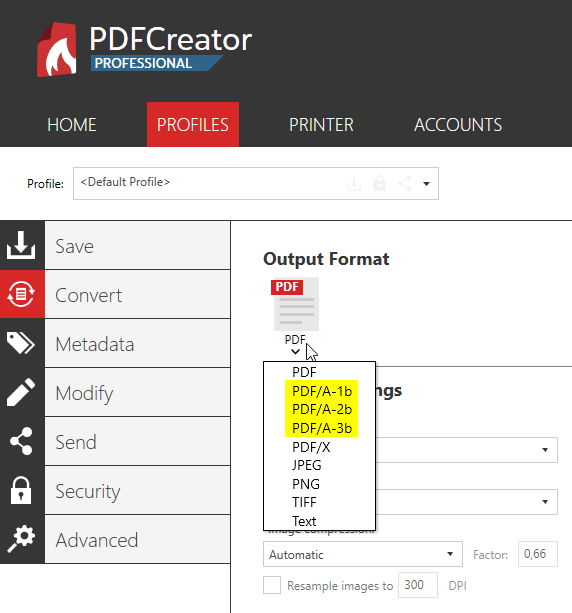
Task: Click the download icon in Profile box
Action: click(354, 183)
